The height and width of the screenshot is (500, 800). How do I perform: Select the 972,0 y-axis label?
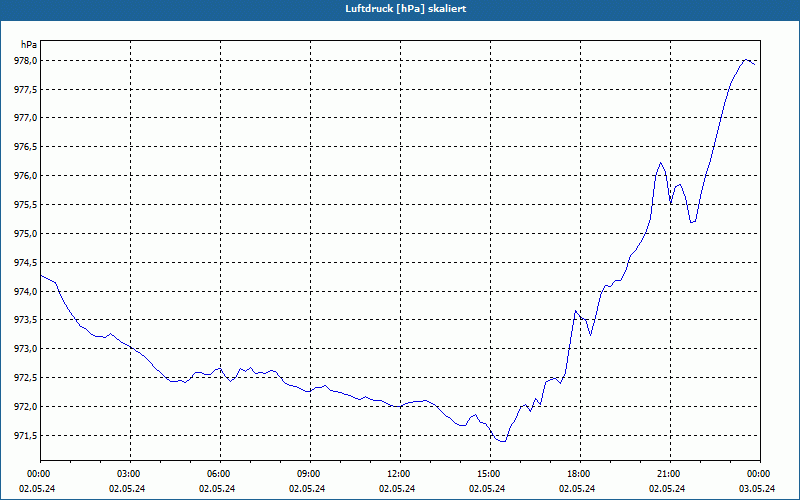point(26,407)
